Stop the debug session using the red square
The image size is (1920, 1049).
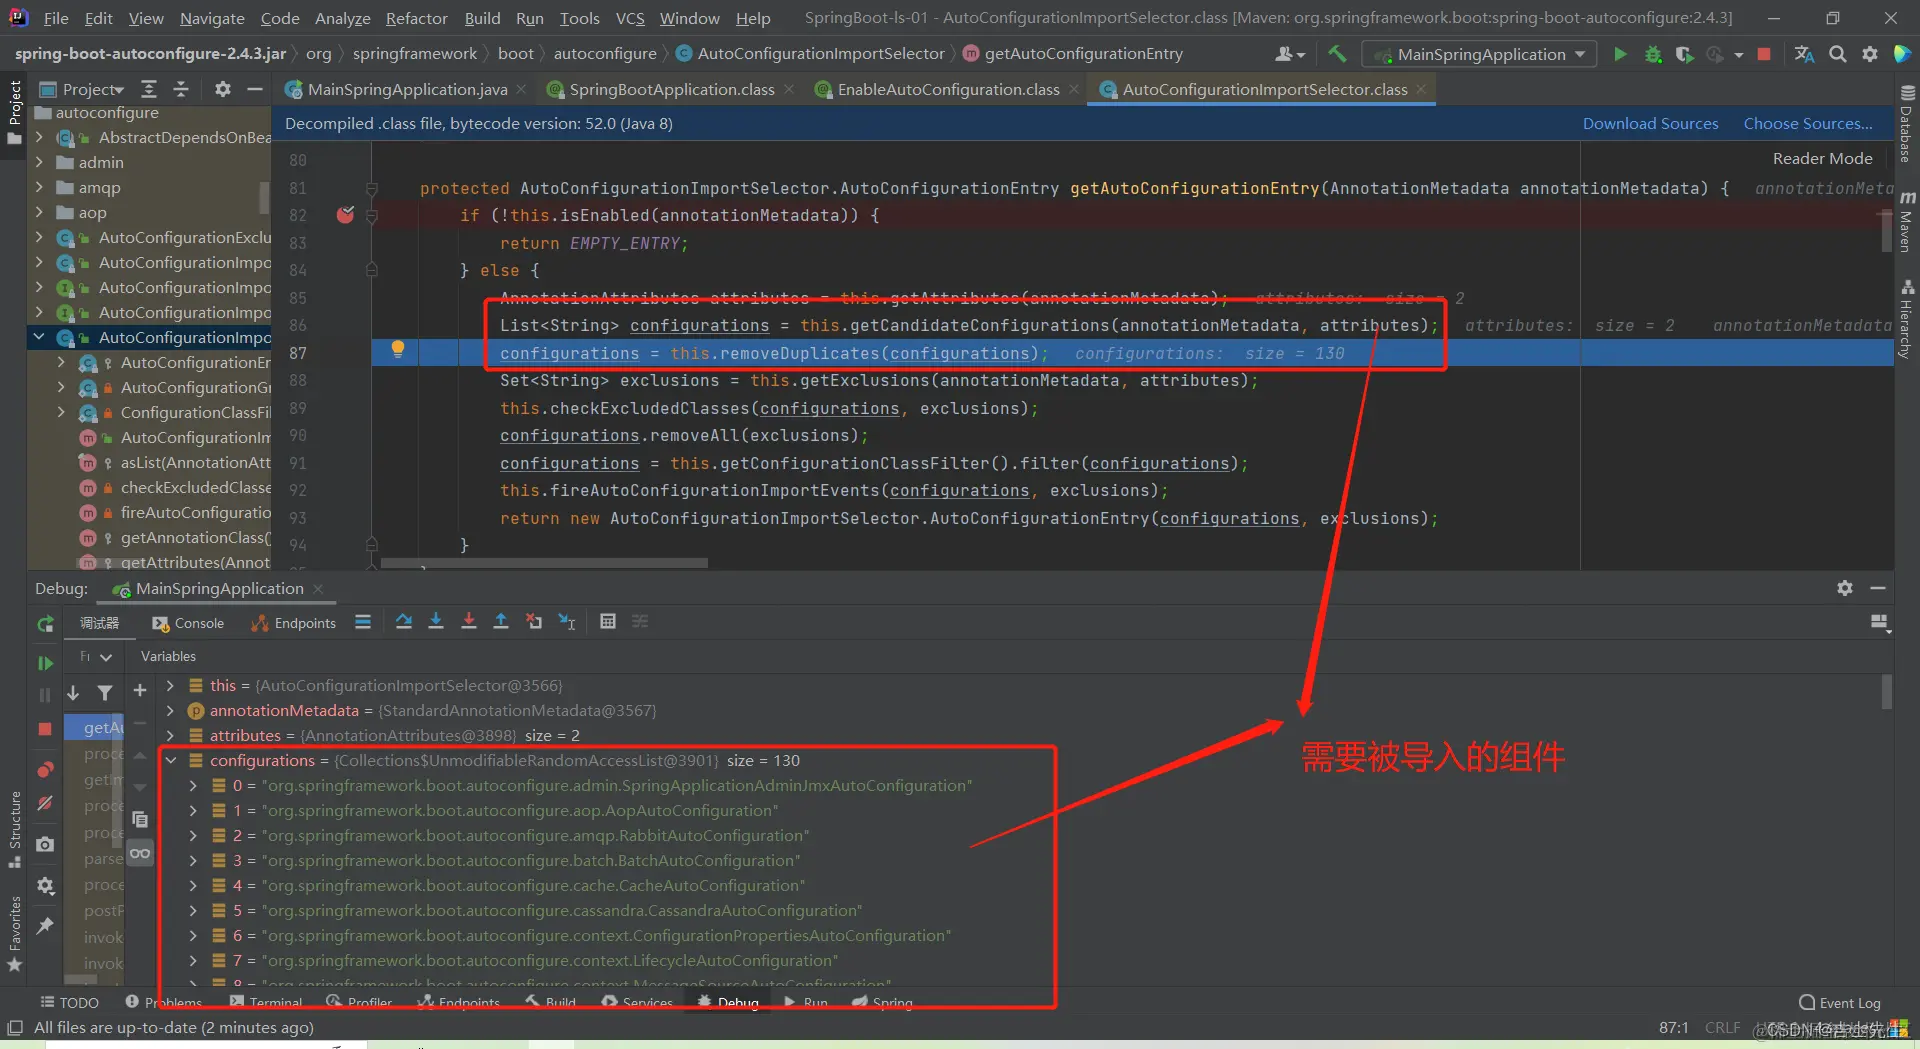45,729
